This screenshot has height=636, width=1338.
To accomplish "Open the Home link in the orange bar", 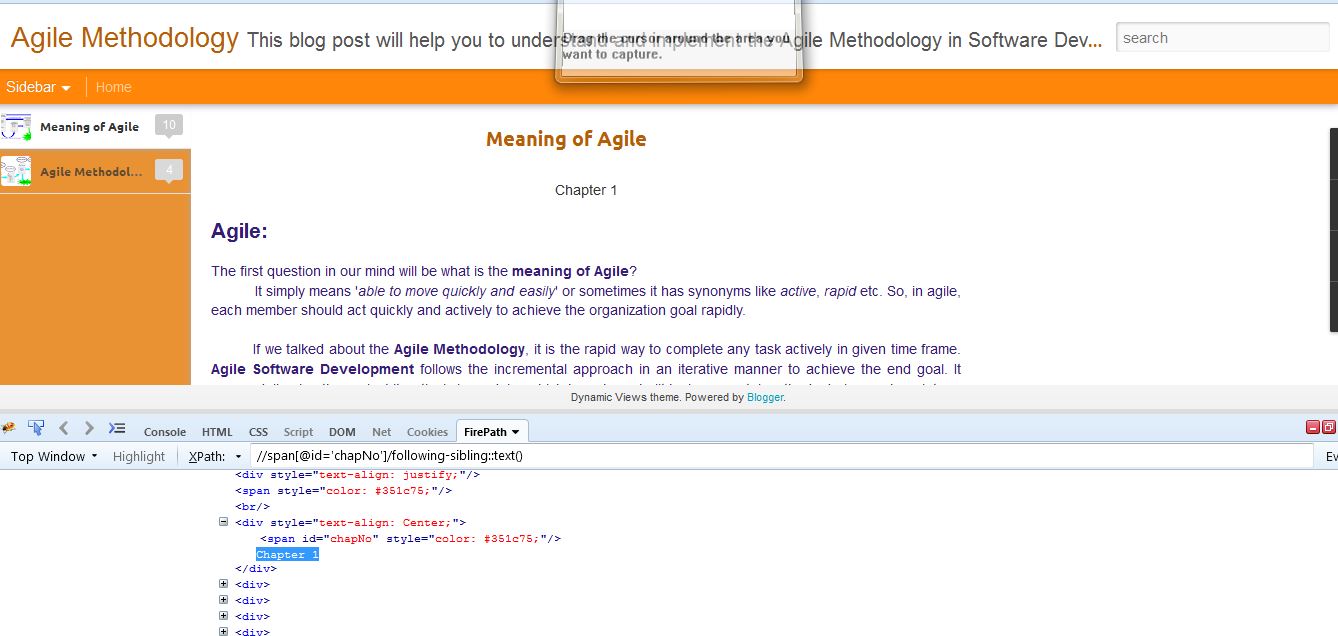I will 113,87.
